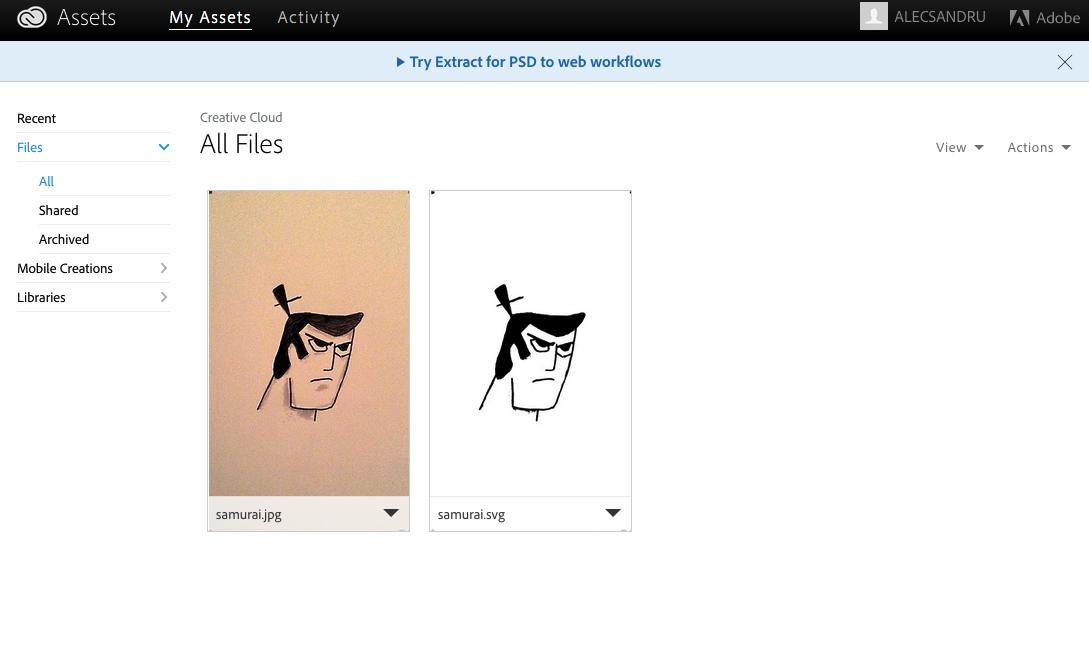Show Shared files
This screenshot has height=651, width=1089.
[x=58, y=211]
